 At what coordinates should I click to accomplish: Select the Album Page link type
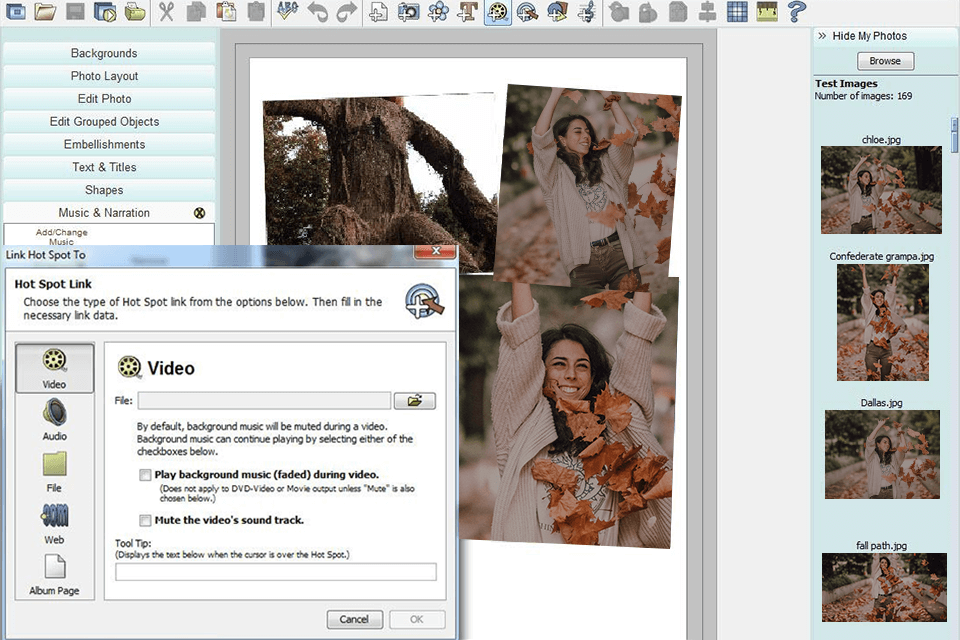click(54, 574)
